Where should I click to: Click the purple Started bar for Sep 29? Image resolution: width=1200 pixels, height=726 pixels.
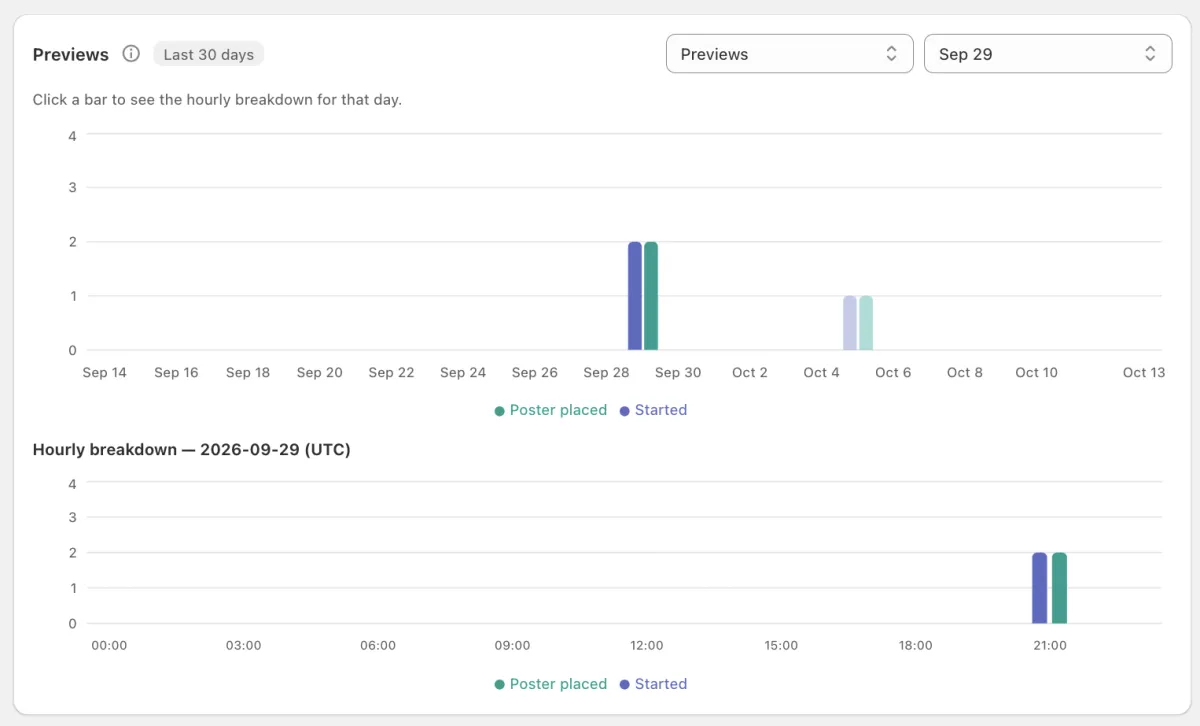point(635,296)
